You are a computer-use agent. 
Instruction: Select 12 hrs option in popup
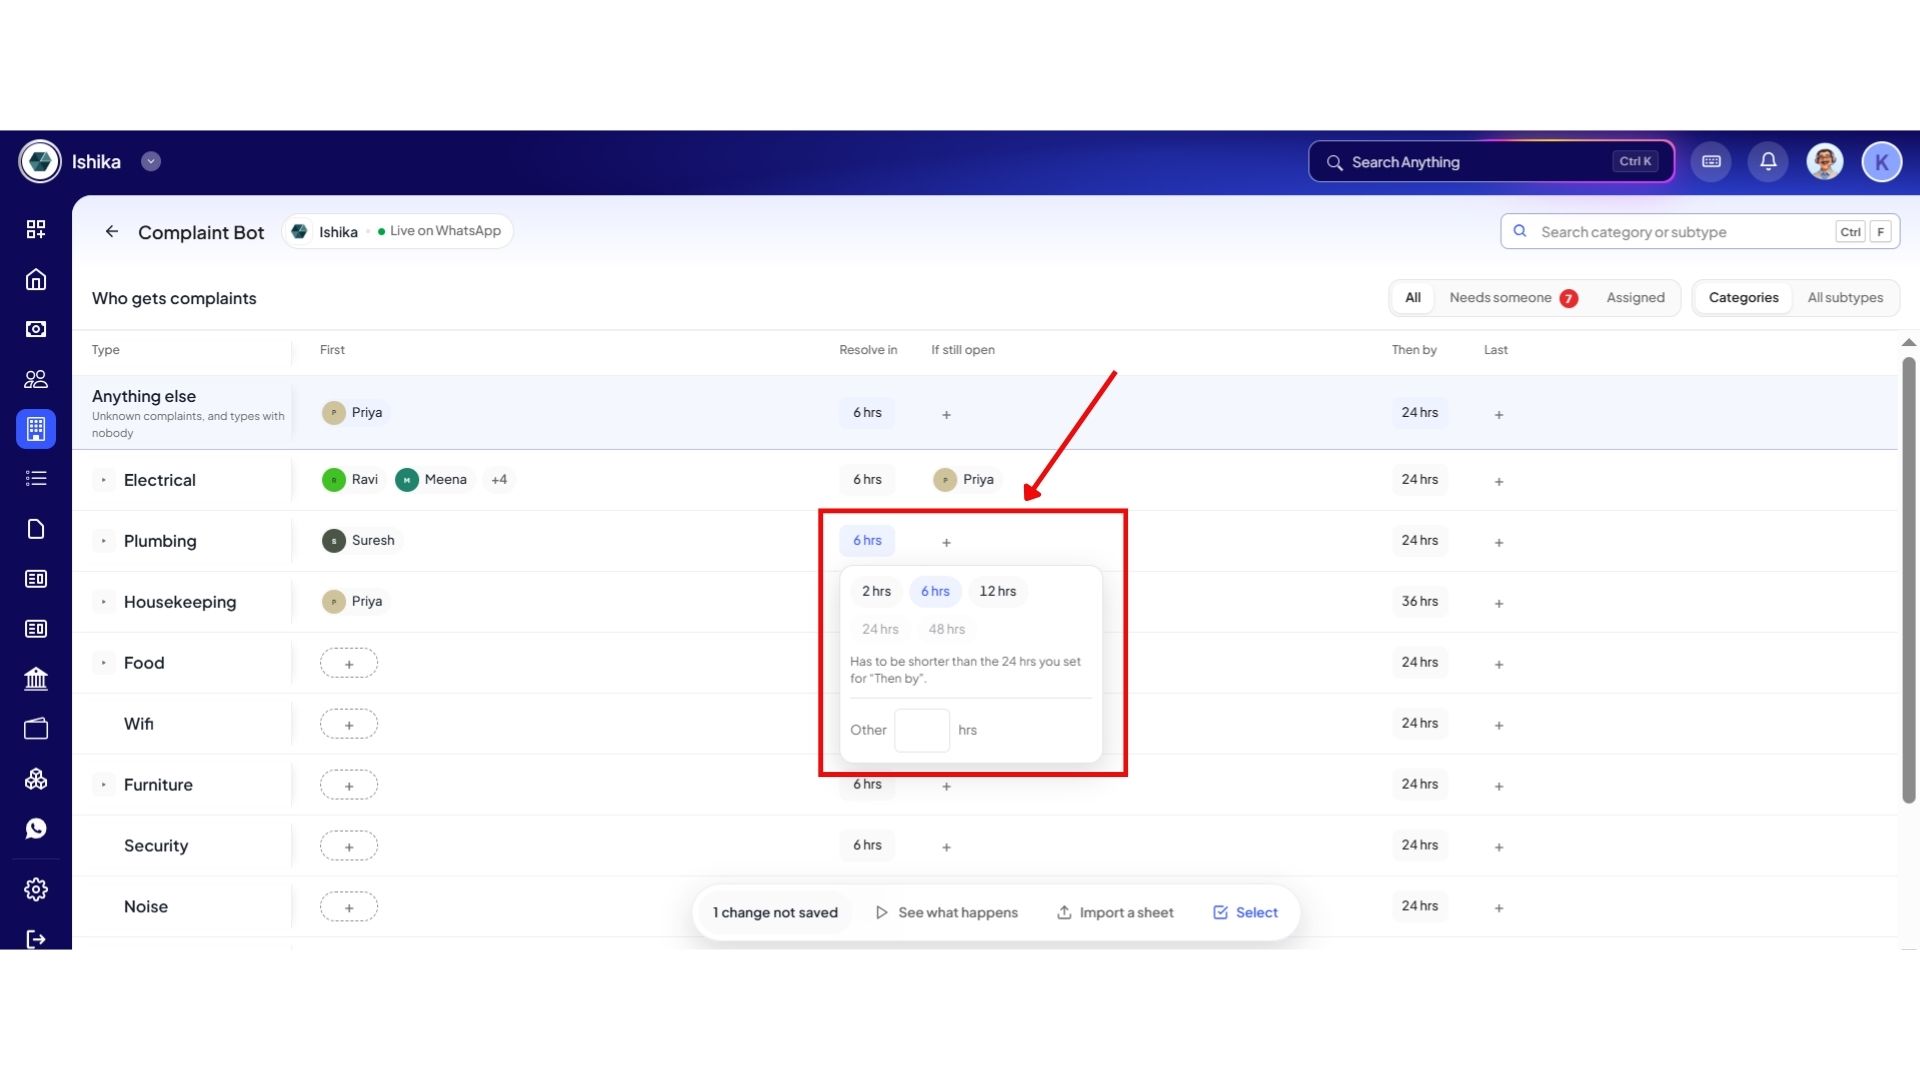997,591
